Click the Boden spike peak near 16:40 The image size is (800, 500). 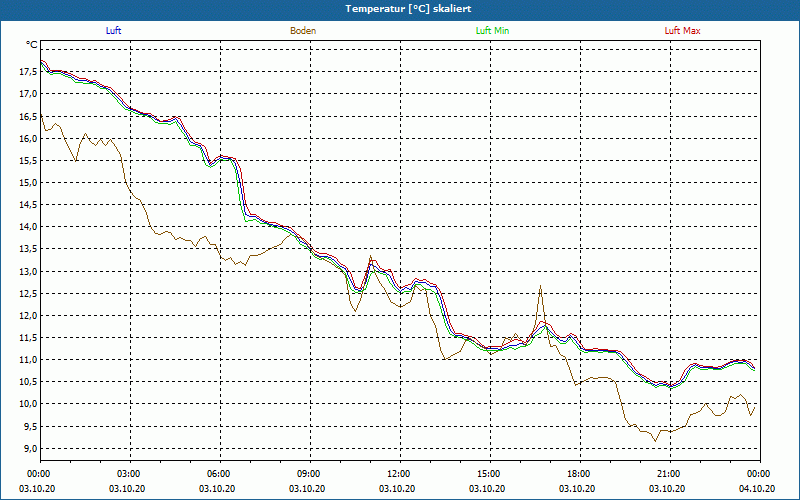pyautogui.click(x=540, y=286)
